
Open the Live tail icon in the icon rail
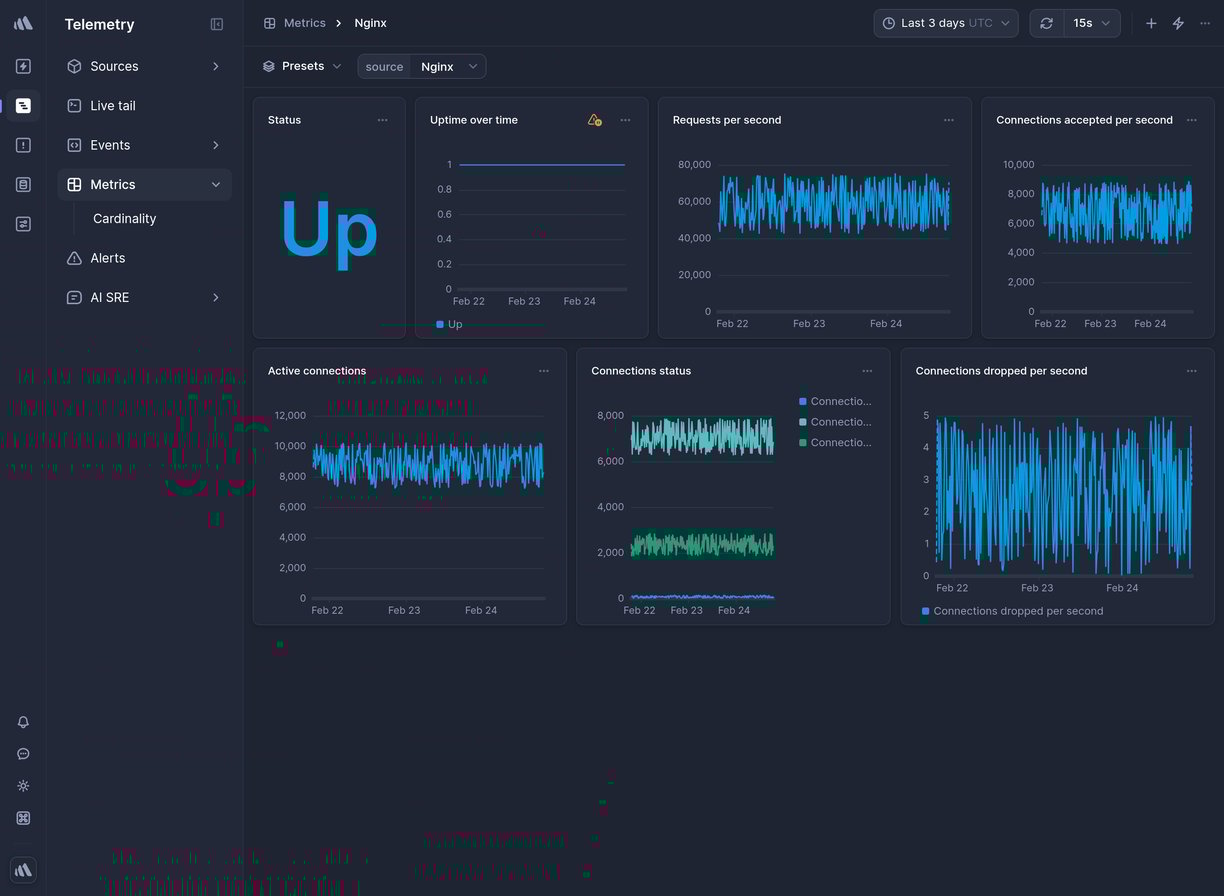23,105
